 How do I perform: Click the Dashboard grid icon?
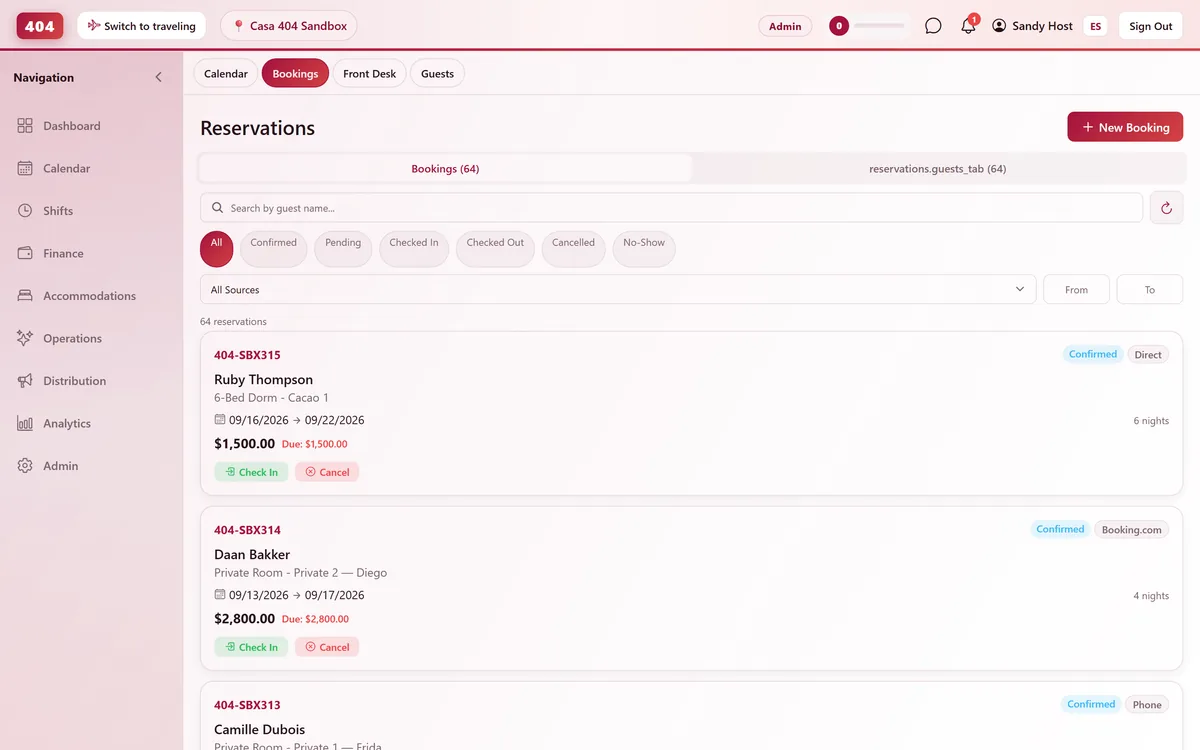tap(25, 126)
